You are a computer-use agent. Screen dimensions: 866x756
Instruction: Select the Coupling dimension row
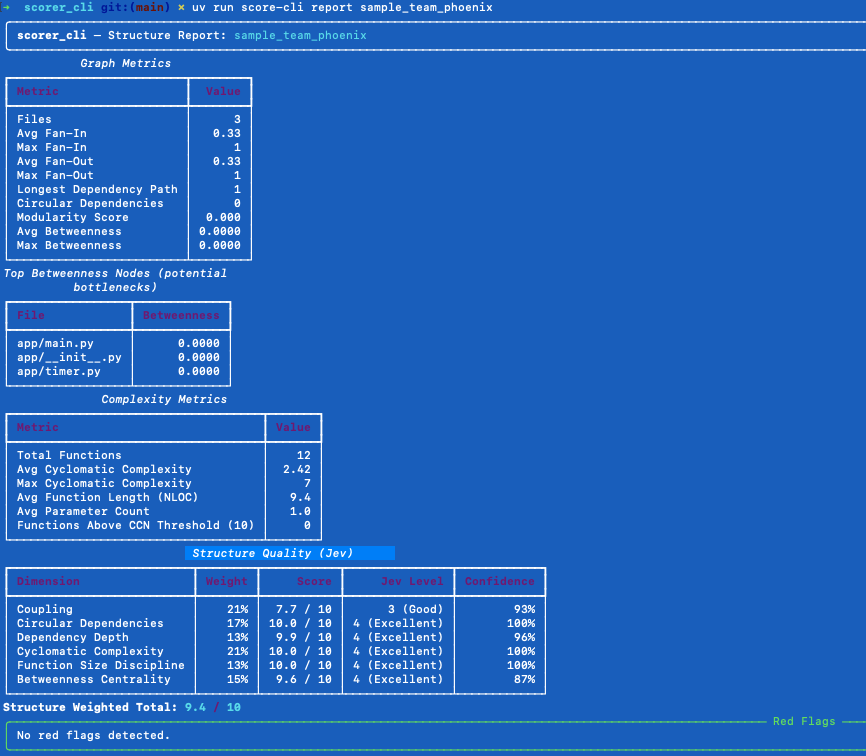(x=276, y=609)
